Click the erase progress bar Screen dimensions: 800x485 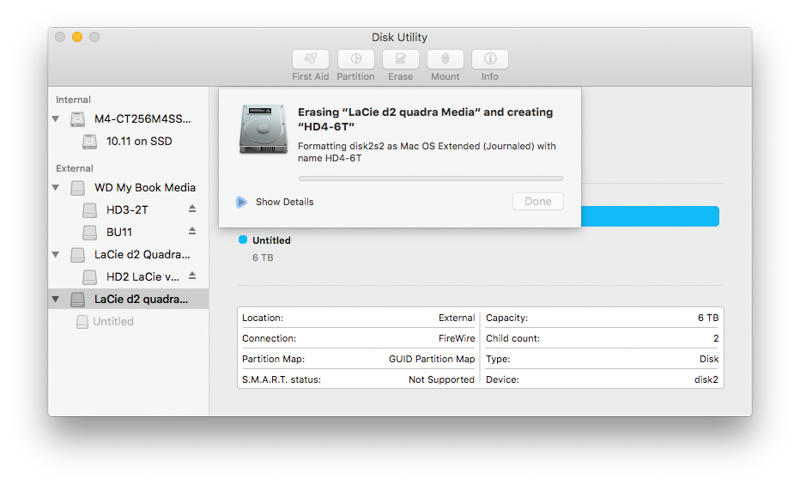[x=430, y=179]
